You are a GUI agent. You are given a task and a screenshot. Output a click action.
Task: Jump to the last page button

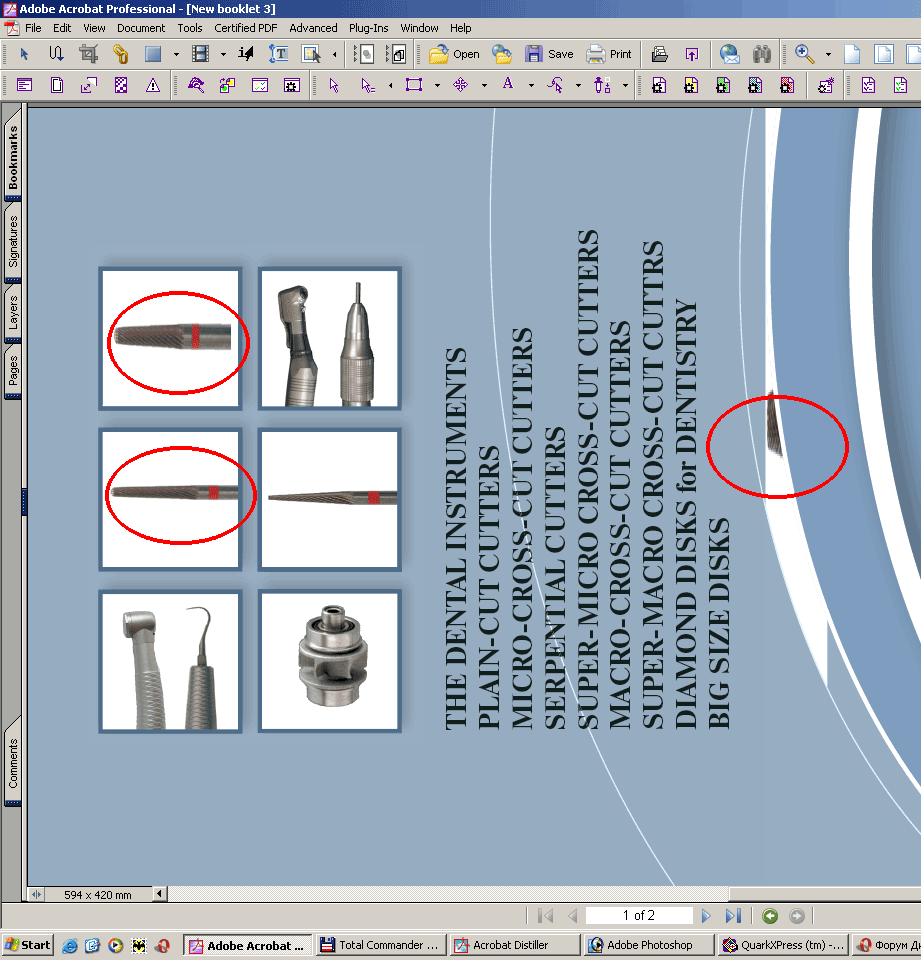[x=733, y=916]
